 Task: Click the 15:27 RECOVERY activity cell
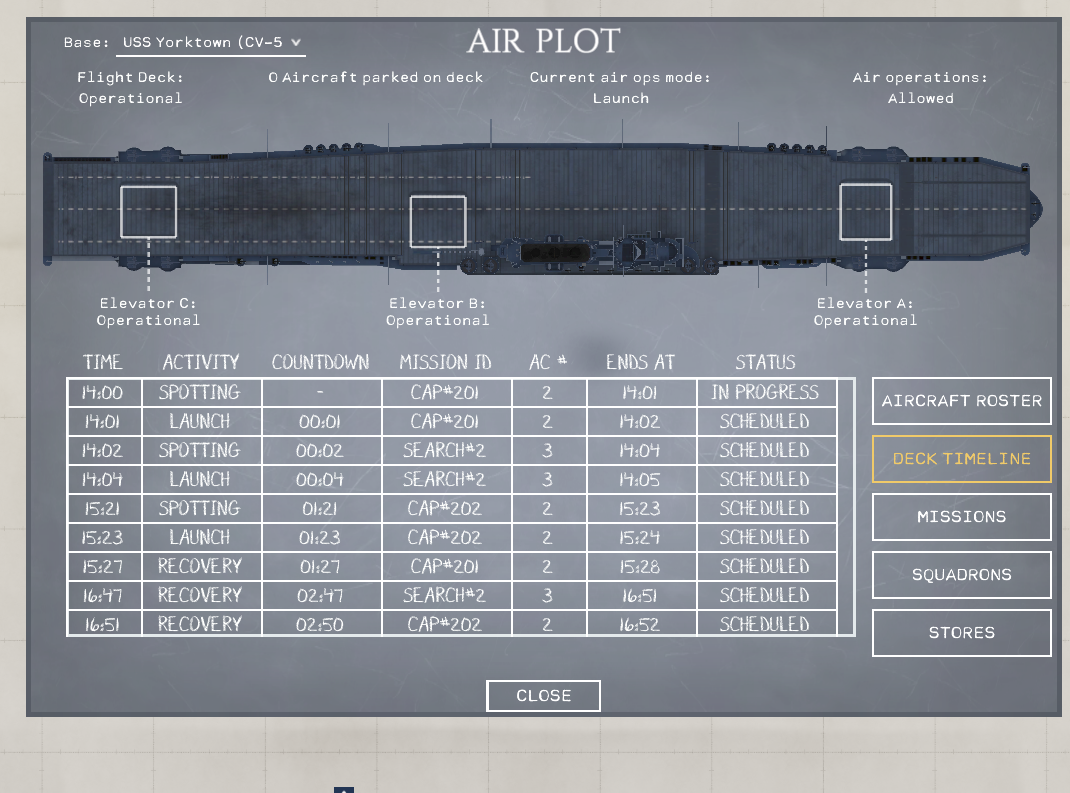tap(201, 566)
